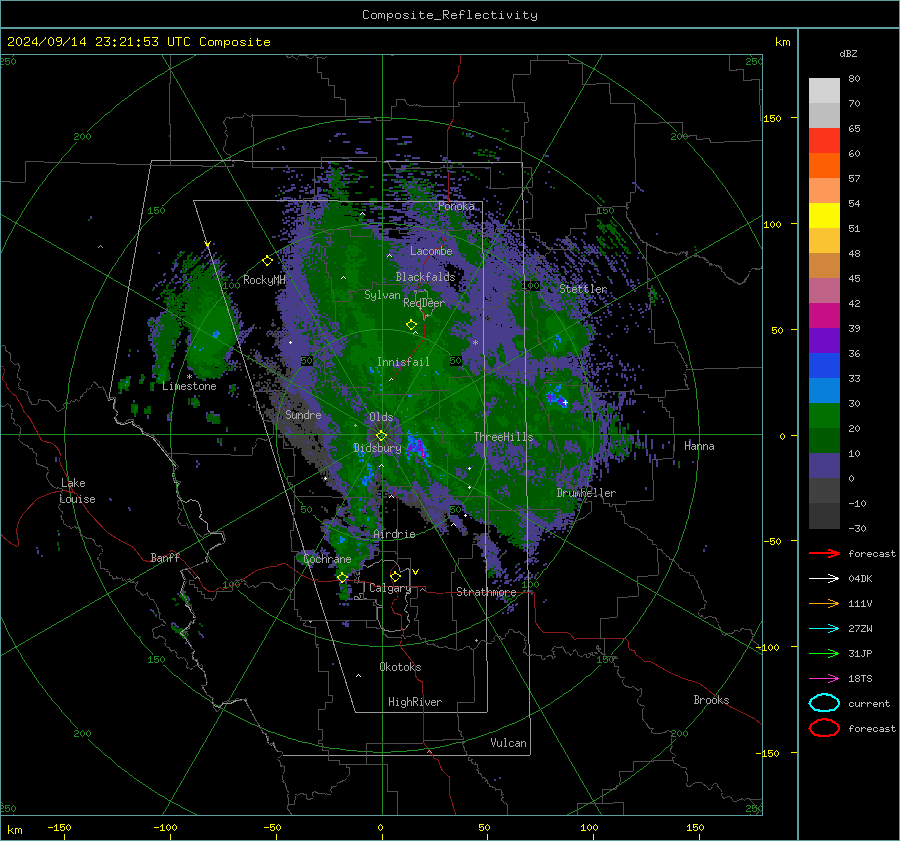The image size is (900, 841).
Task: Click the HighRiver label
Action: (415, 703)
